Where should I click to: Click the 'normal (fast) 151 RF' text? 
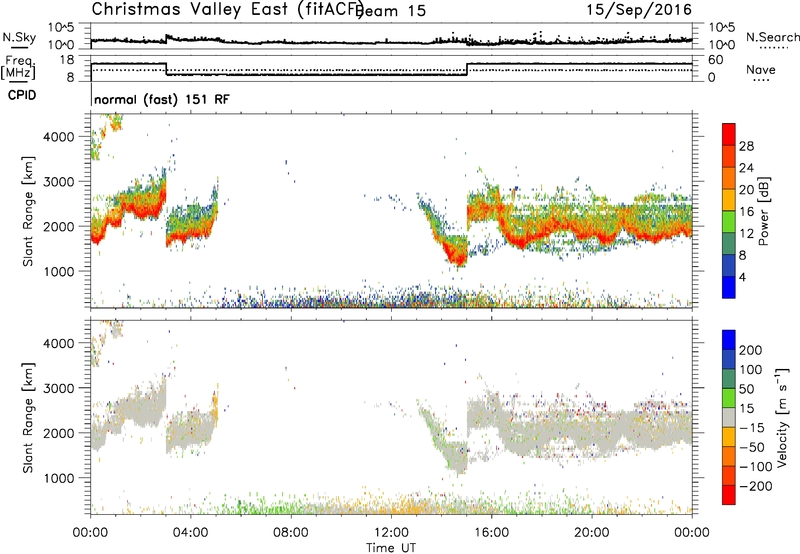pyautogui.click(x=162, y=99)
